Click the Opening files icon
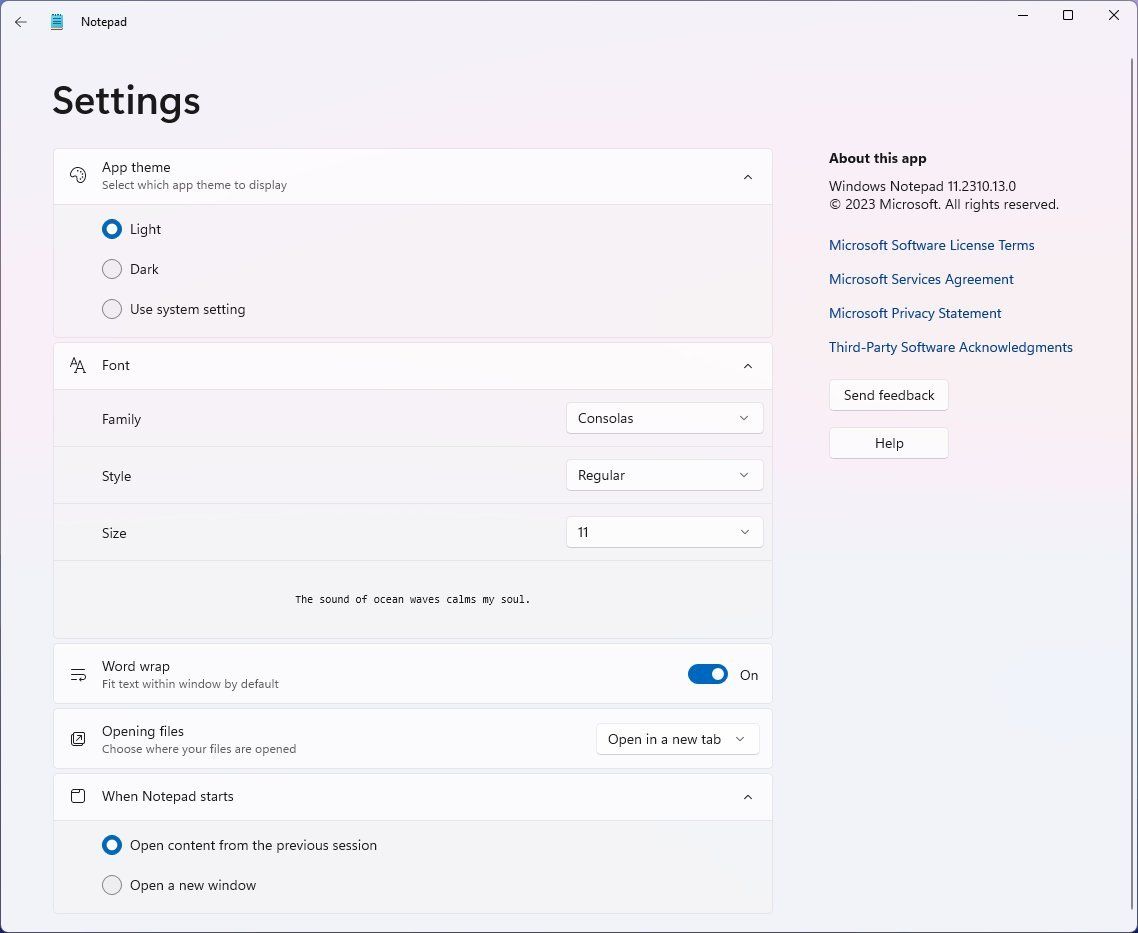The width and height of the screenshot is (1138, 933). pyautogui.click(x=78, y=739)
